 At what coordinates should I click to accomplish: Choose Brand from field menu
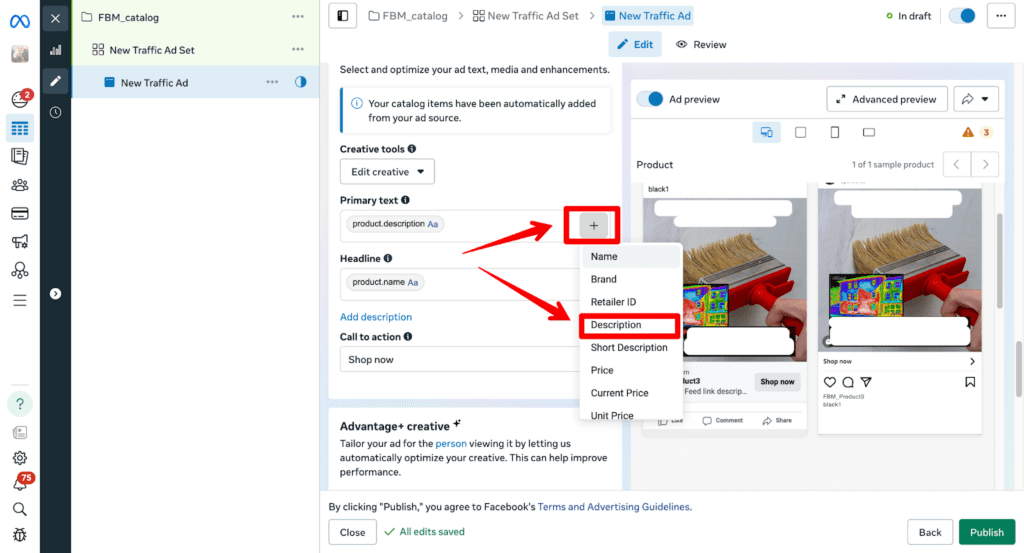click(x=630, y=279)
